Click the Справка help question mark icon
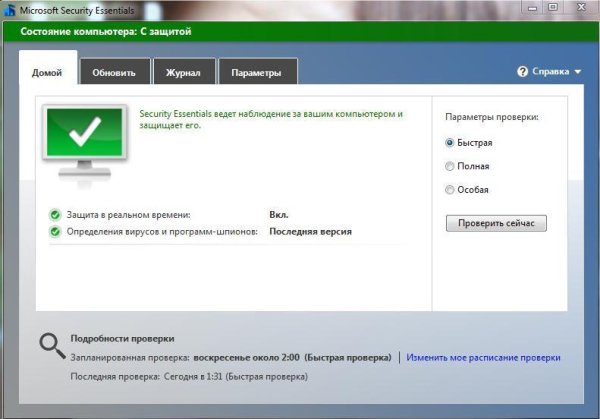This screenshot has width=600, height=419. click(x=522, y=71)
